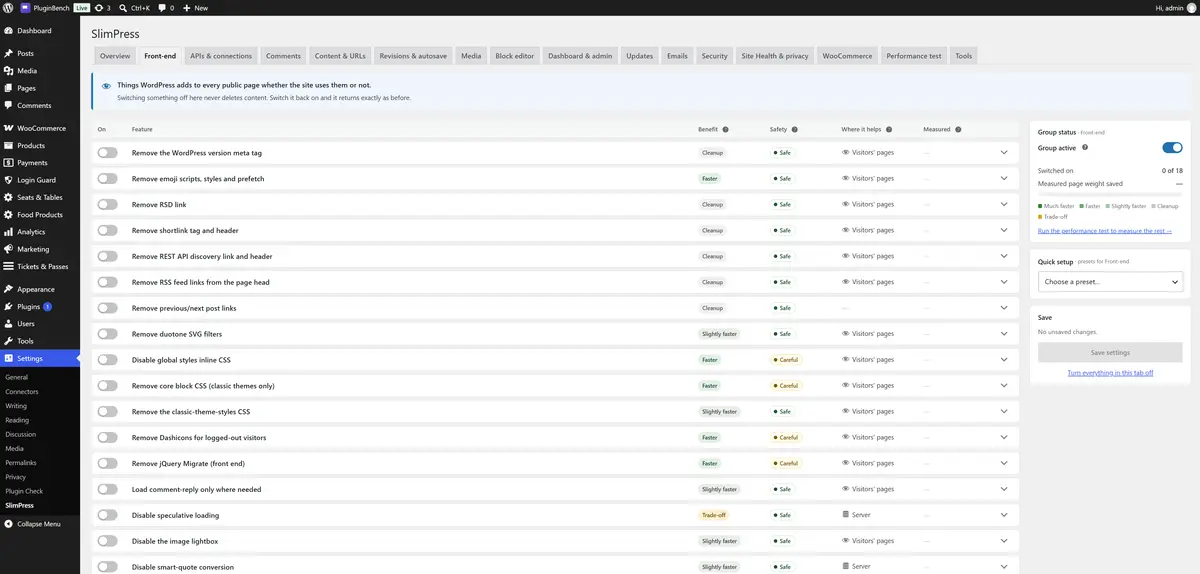Open Tickets & Passes sidebar menu
This screenshot has width=1200, height=574.
(x=40, y=266)
